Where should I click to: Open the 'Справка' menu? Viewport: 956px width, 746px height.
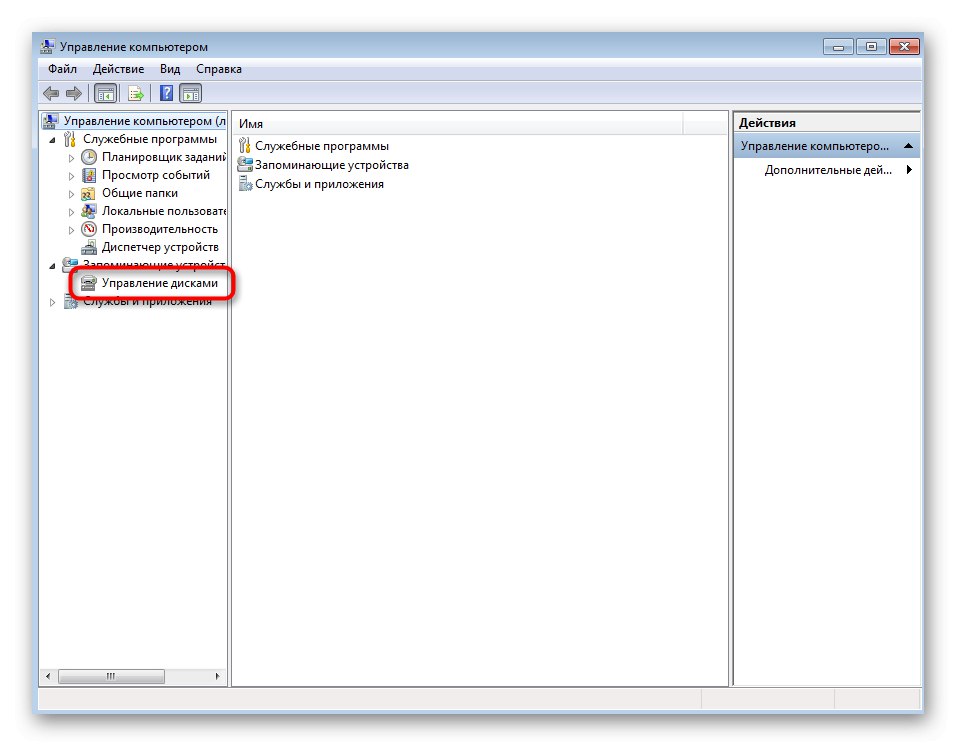[218, 68]
